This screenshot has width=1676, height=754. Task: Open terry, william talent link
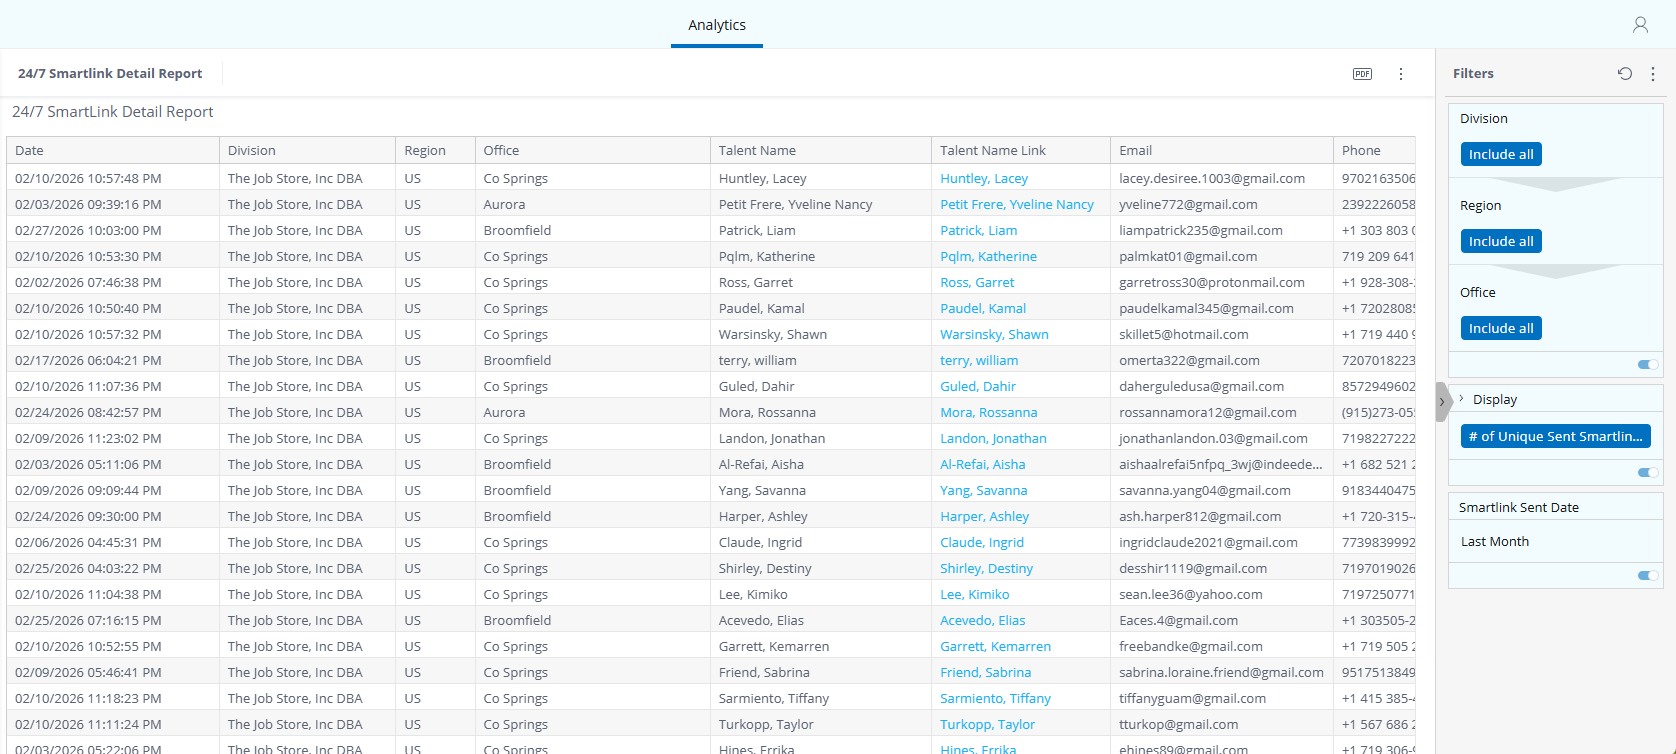[x=979, y=360]
